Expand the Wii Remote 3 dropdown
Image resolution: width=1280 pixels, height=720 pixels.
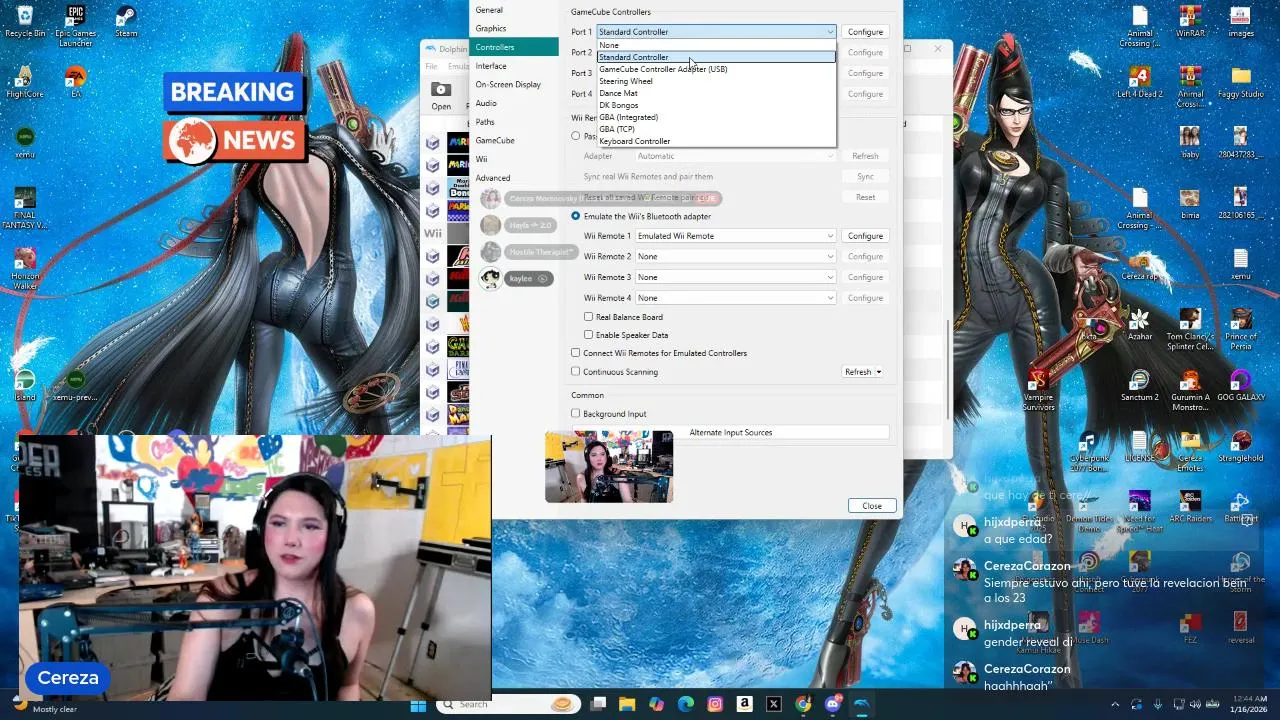click(735, 277)
